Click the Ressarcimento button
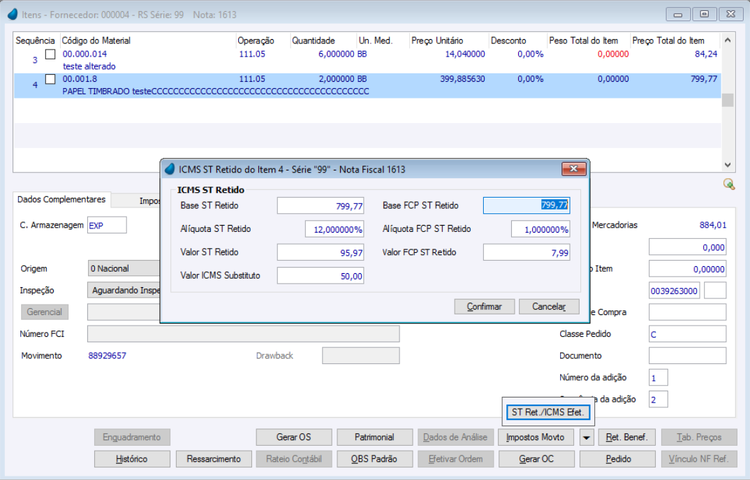 coord(214,459)
